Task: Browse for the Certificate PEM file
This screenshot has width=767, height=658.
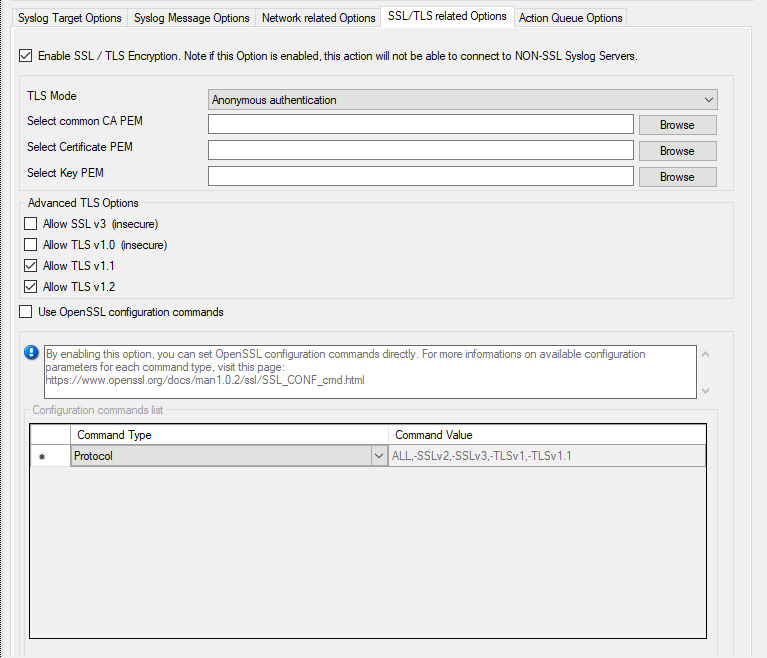Action: (x=677, y=151)
